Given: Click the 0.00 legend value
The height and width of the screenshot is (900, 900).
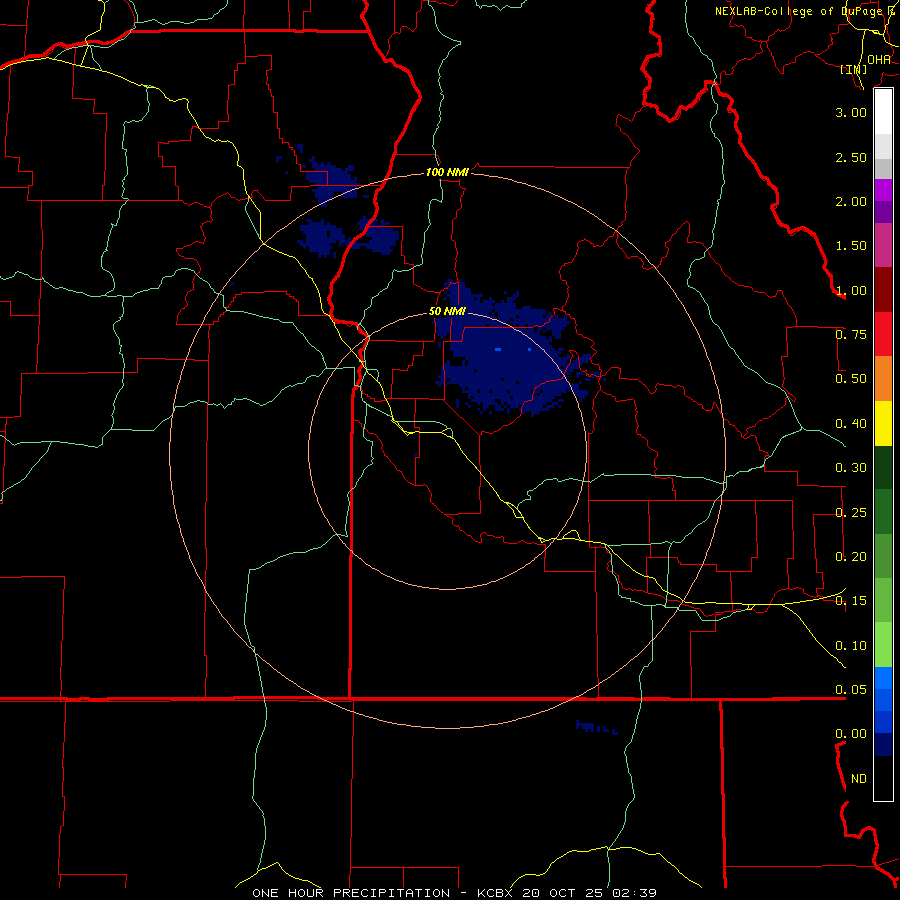Looking at the screenshot, I should pyautogui.click(x=851, y=734).
